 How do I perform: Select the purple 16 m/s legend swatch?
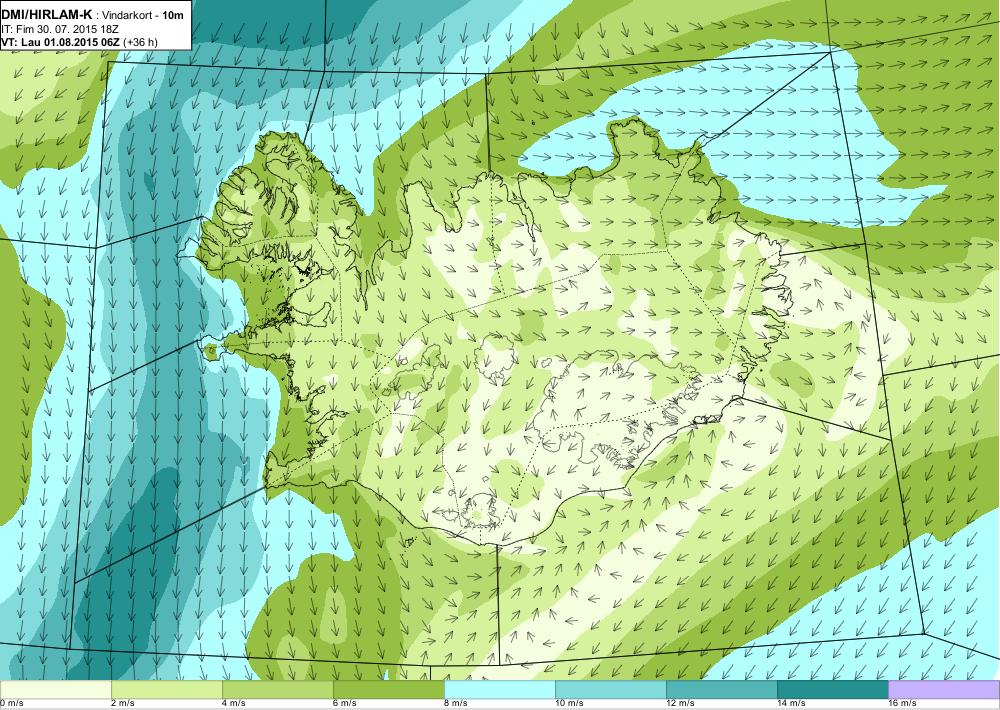point(944,690)
